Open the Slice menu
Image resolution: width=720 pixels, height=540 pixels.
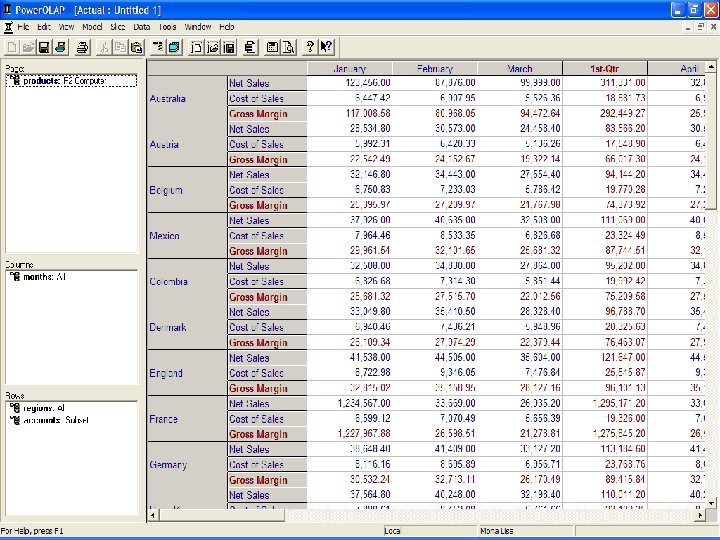pyautogui.click(x=118, y=27)
